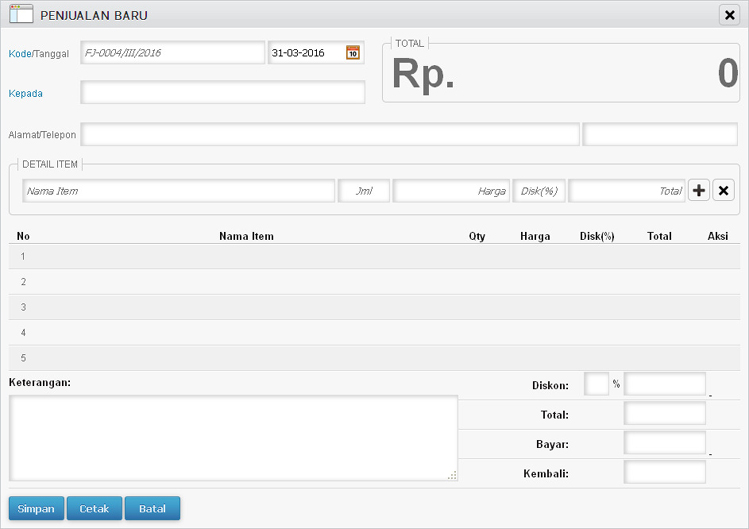Focus the Nama Item input box

(178, 191)
